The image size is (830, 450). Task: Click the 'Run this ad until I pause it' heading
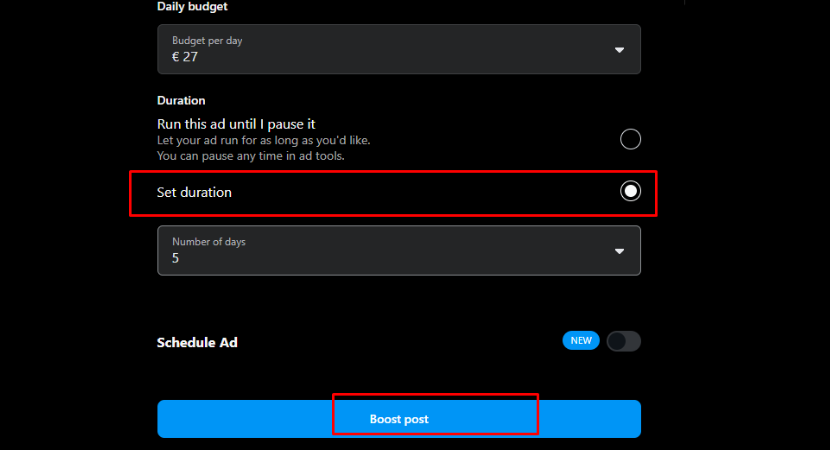point(236,124)
